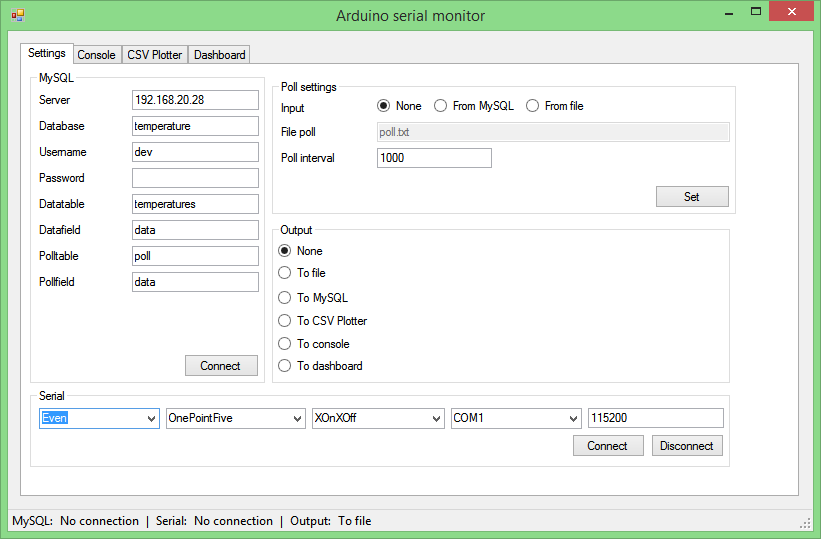Click status text "MySQL: No connection"

pyautogui.click(x=75, y=521)
